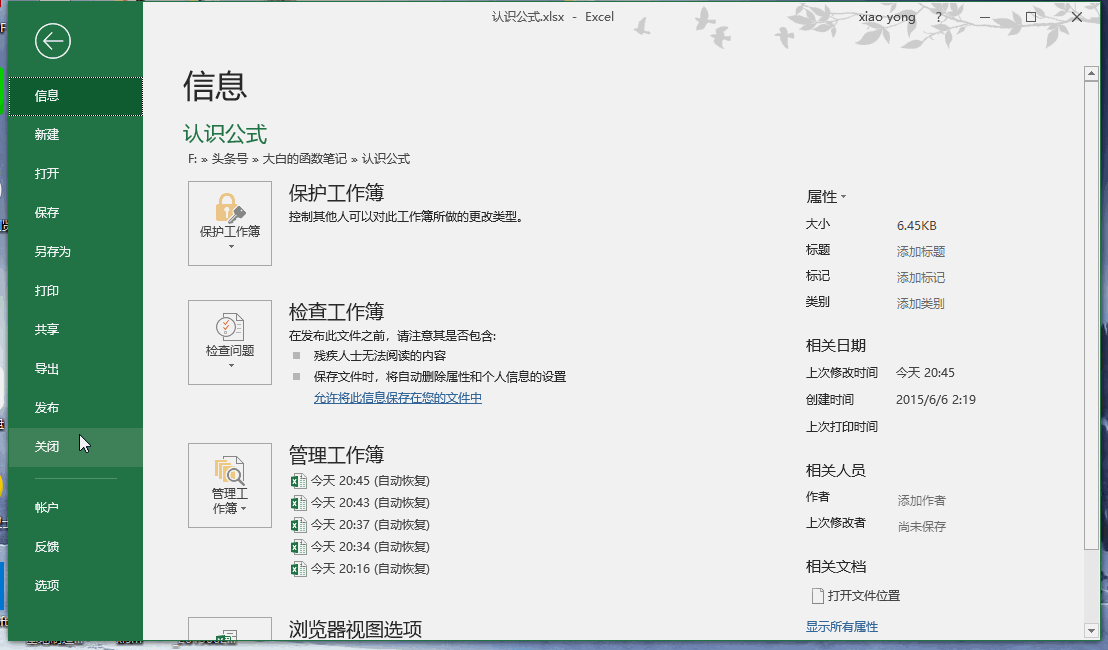Open the 选项 options dialog
Viewport: 1108px width, 650px height.
[x=76, y=586]
